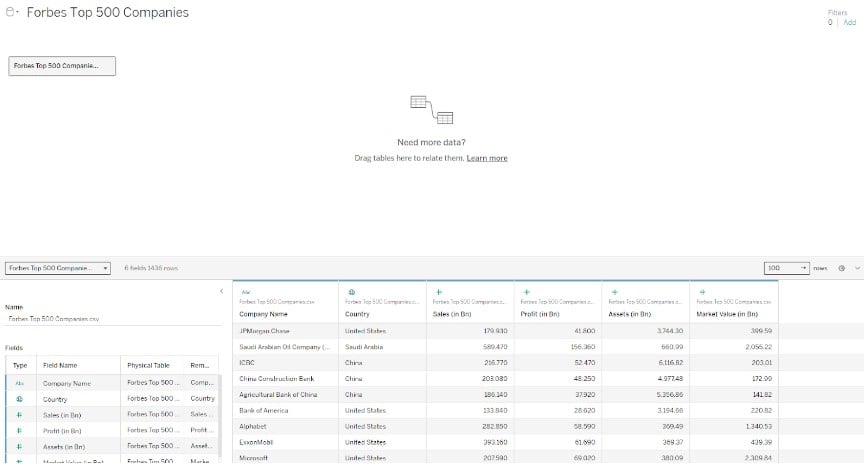Click the Forbes Top 500 Companies data source title
Image resolution: width=865 pixels, height=466 pixels.
click(x=108, y=12)
